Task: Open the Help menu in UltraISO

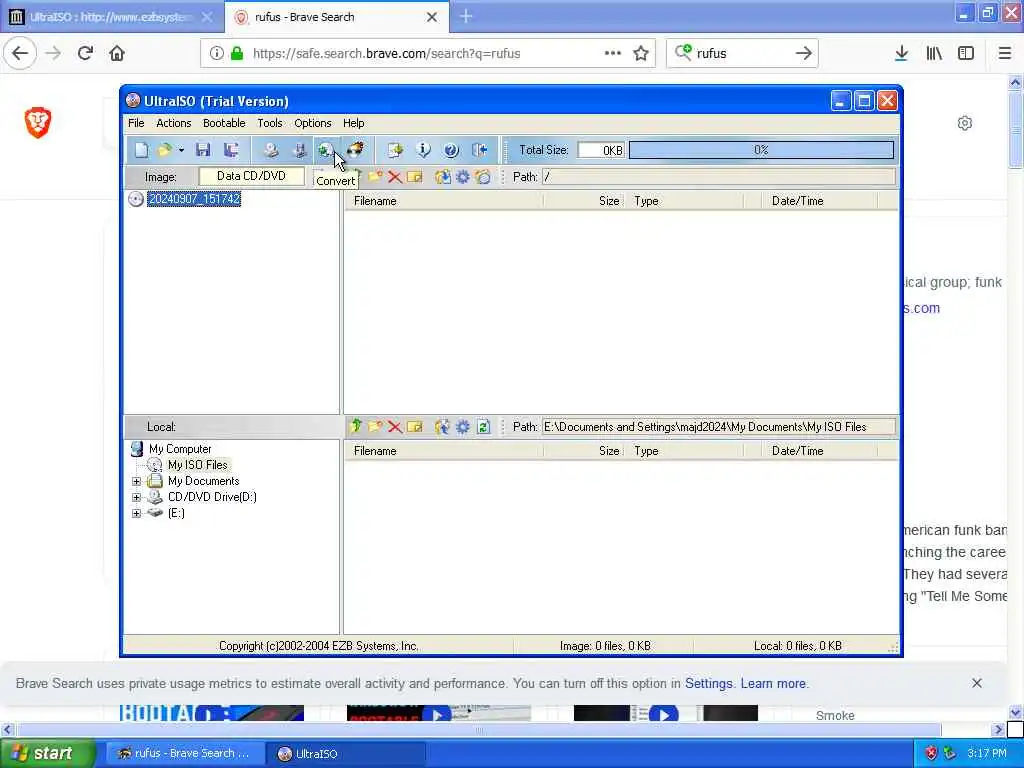Action: coord(353,123)
